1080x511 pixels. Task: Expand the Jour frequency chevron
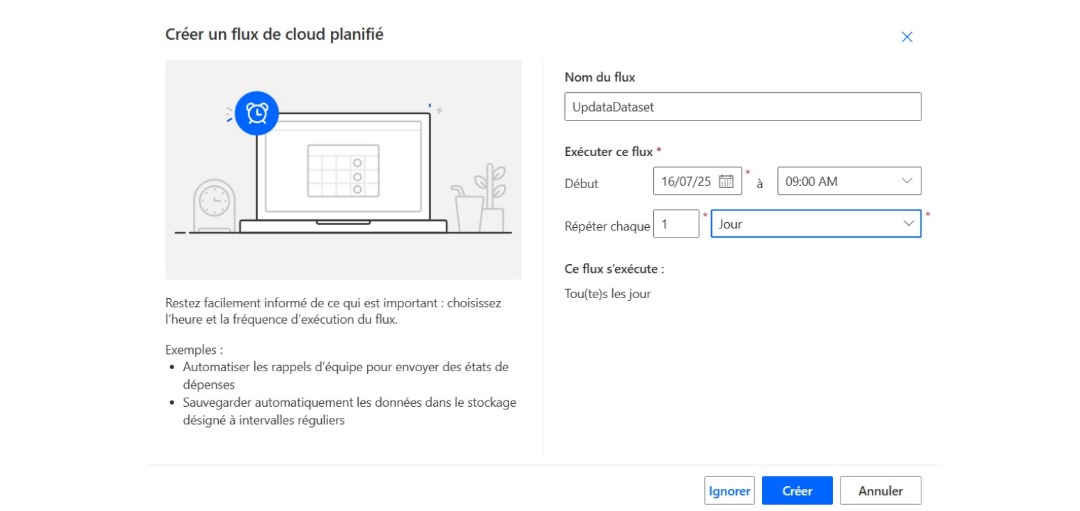pos(909,224)
